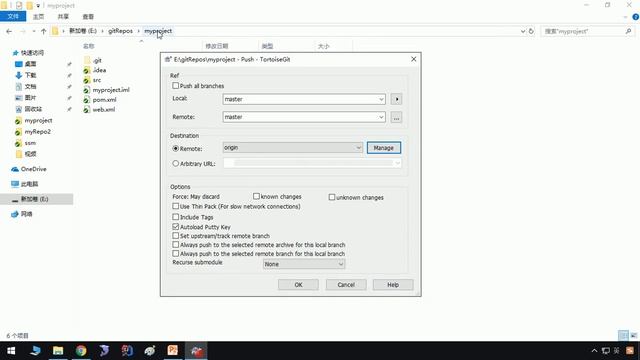
Task: Switch to large icons view
Action: tap(634, 336)
